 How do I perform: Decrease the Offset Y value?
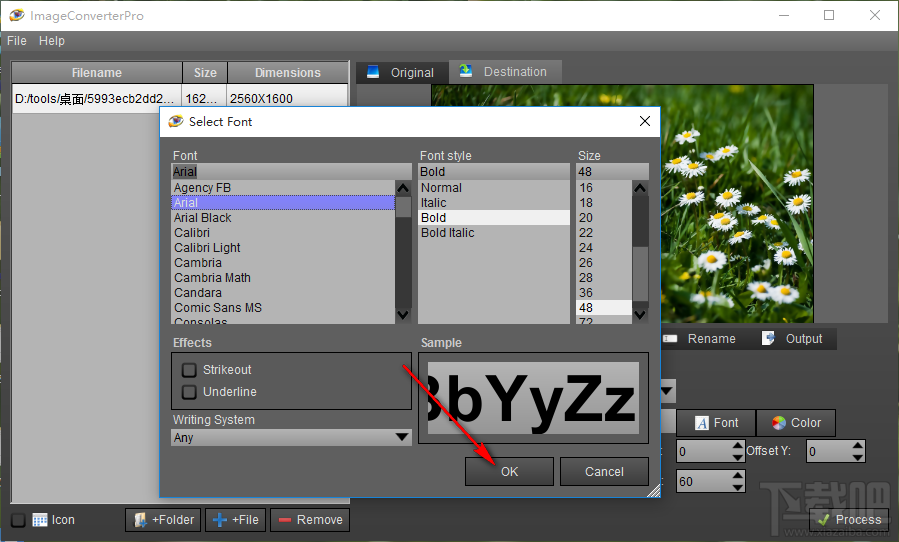click(858, 457)
